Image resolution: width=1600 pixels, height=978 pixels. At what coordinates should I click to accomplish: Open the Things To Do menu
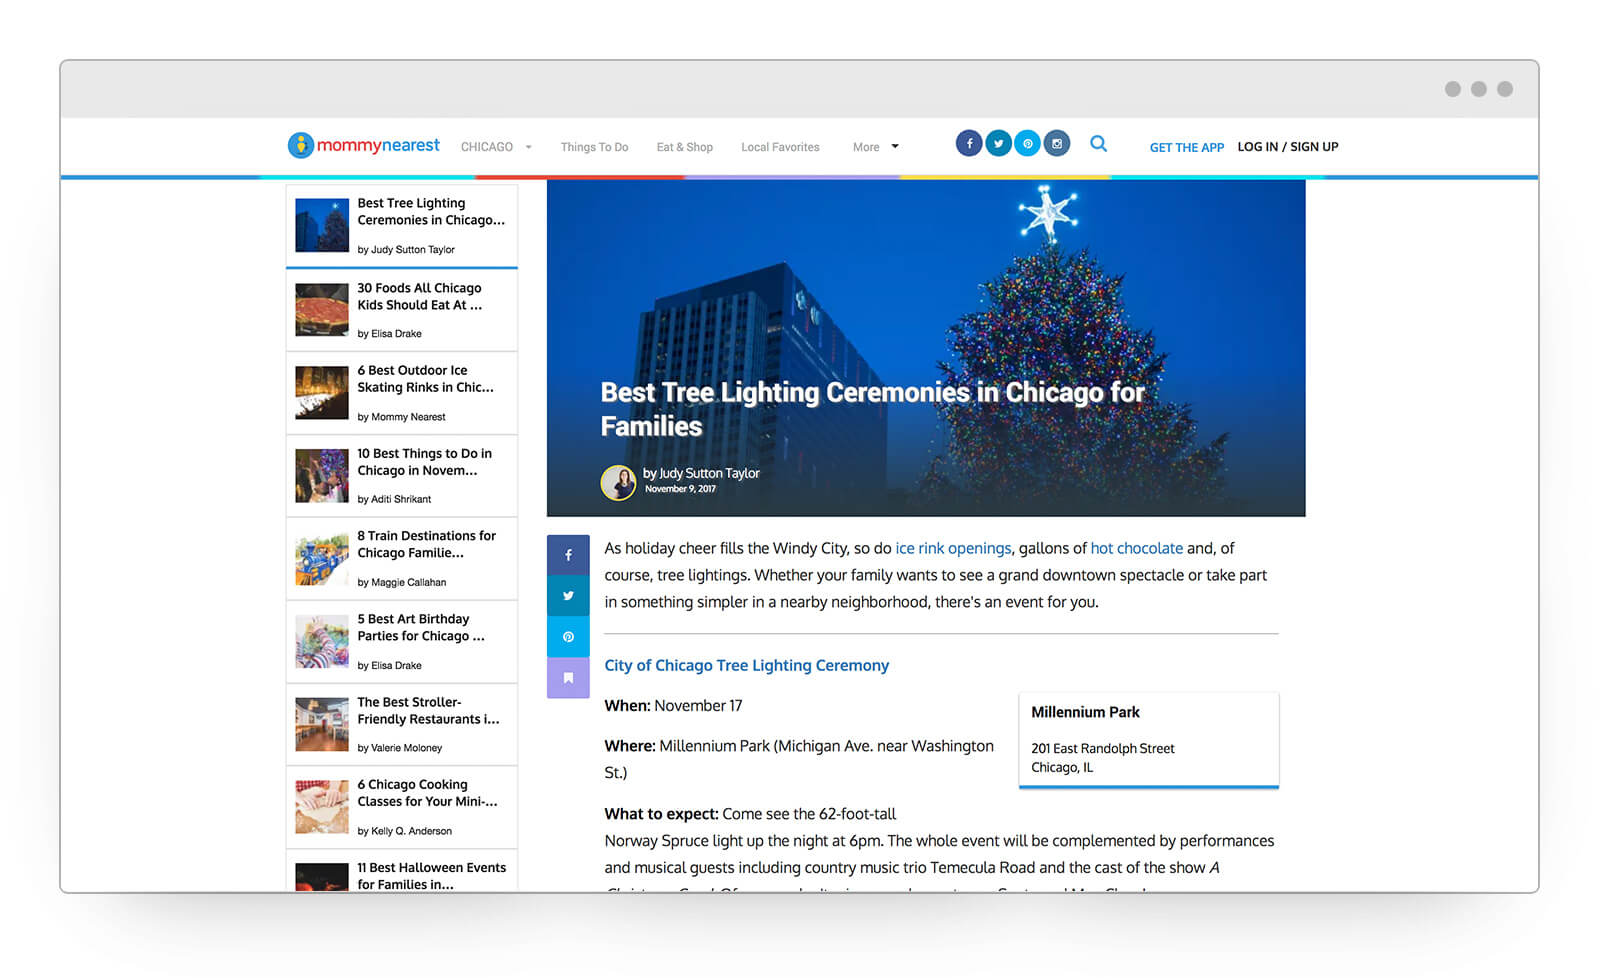594,147
